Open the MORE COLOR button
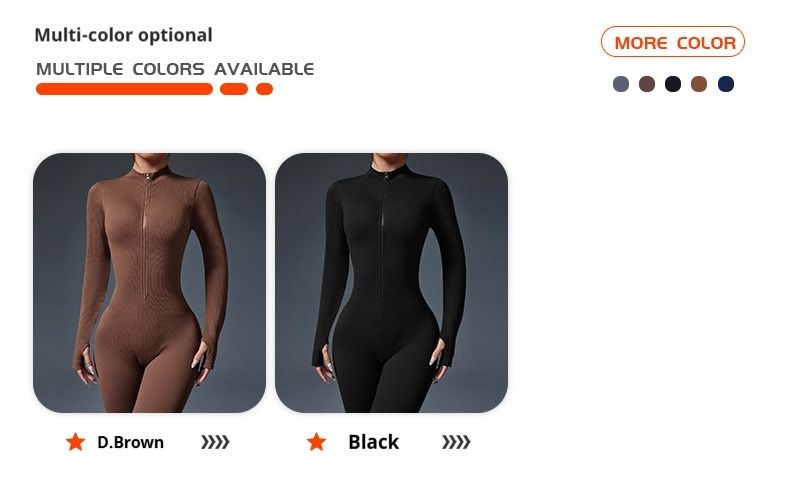 [x=673, y=42]
